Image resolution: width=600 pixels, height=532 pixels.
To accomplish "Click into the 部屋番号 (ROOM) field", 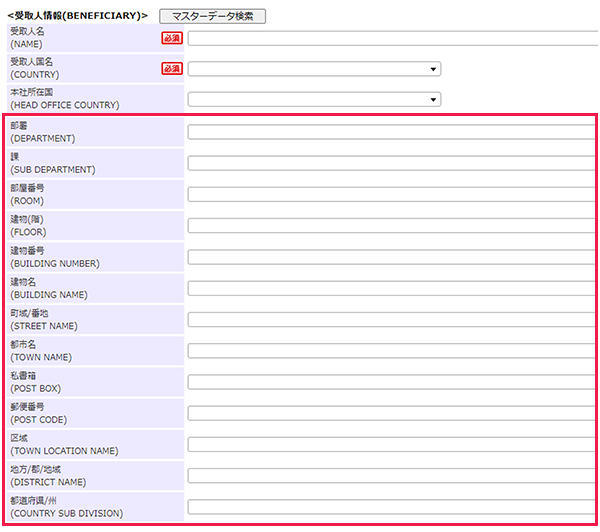I will 390,194.
